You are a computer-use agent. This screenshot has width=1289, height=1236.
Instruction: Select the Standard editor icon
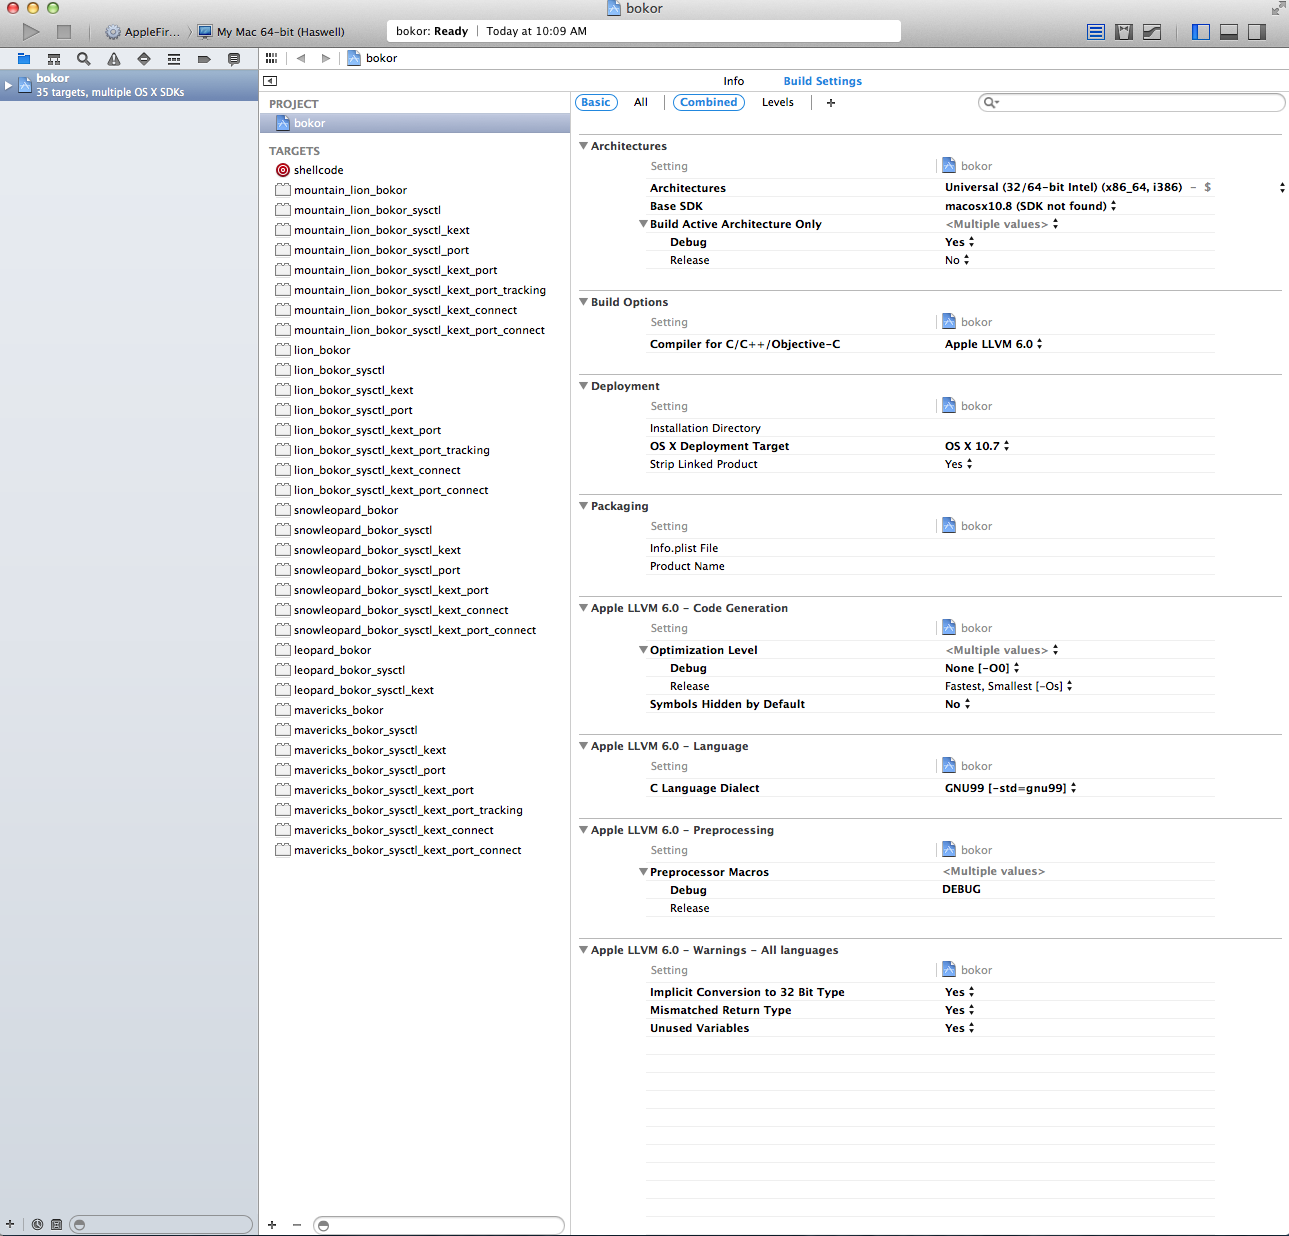[1096, 32]
